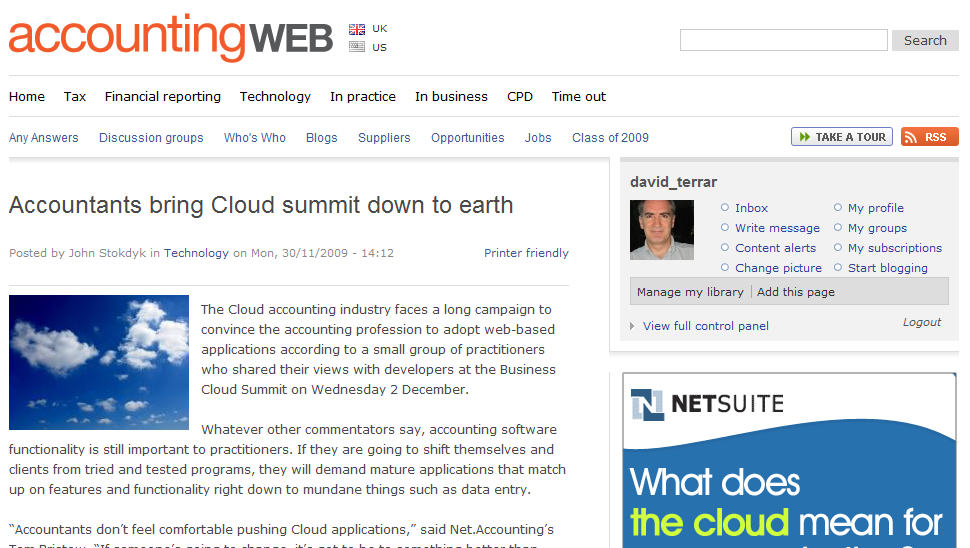970x548 pixels.
Task: Expand View full control panel arrow
Action: (x=632, y=326)
